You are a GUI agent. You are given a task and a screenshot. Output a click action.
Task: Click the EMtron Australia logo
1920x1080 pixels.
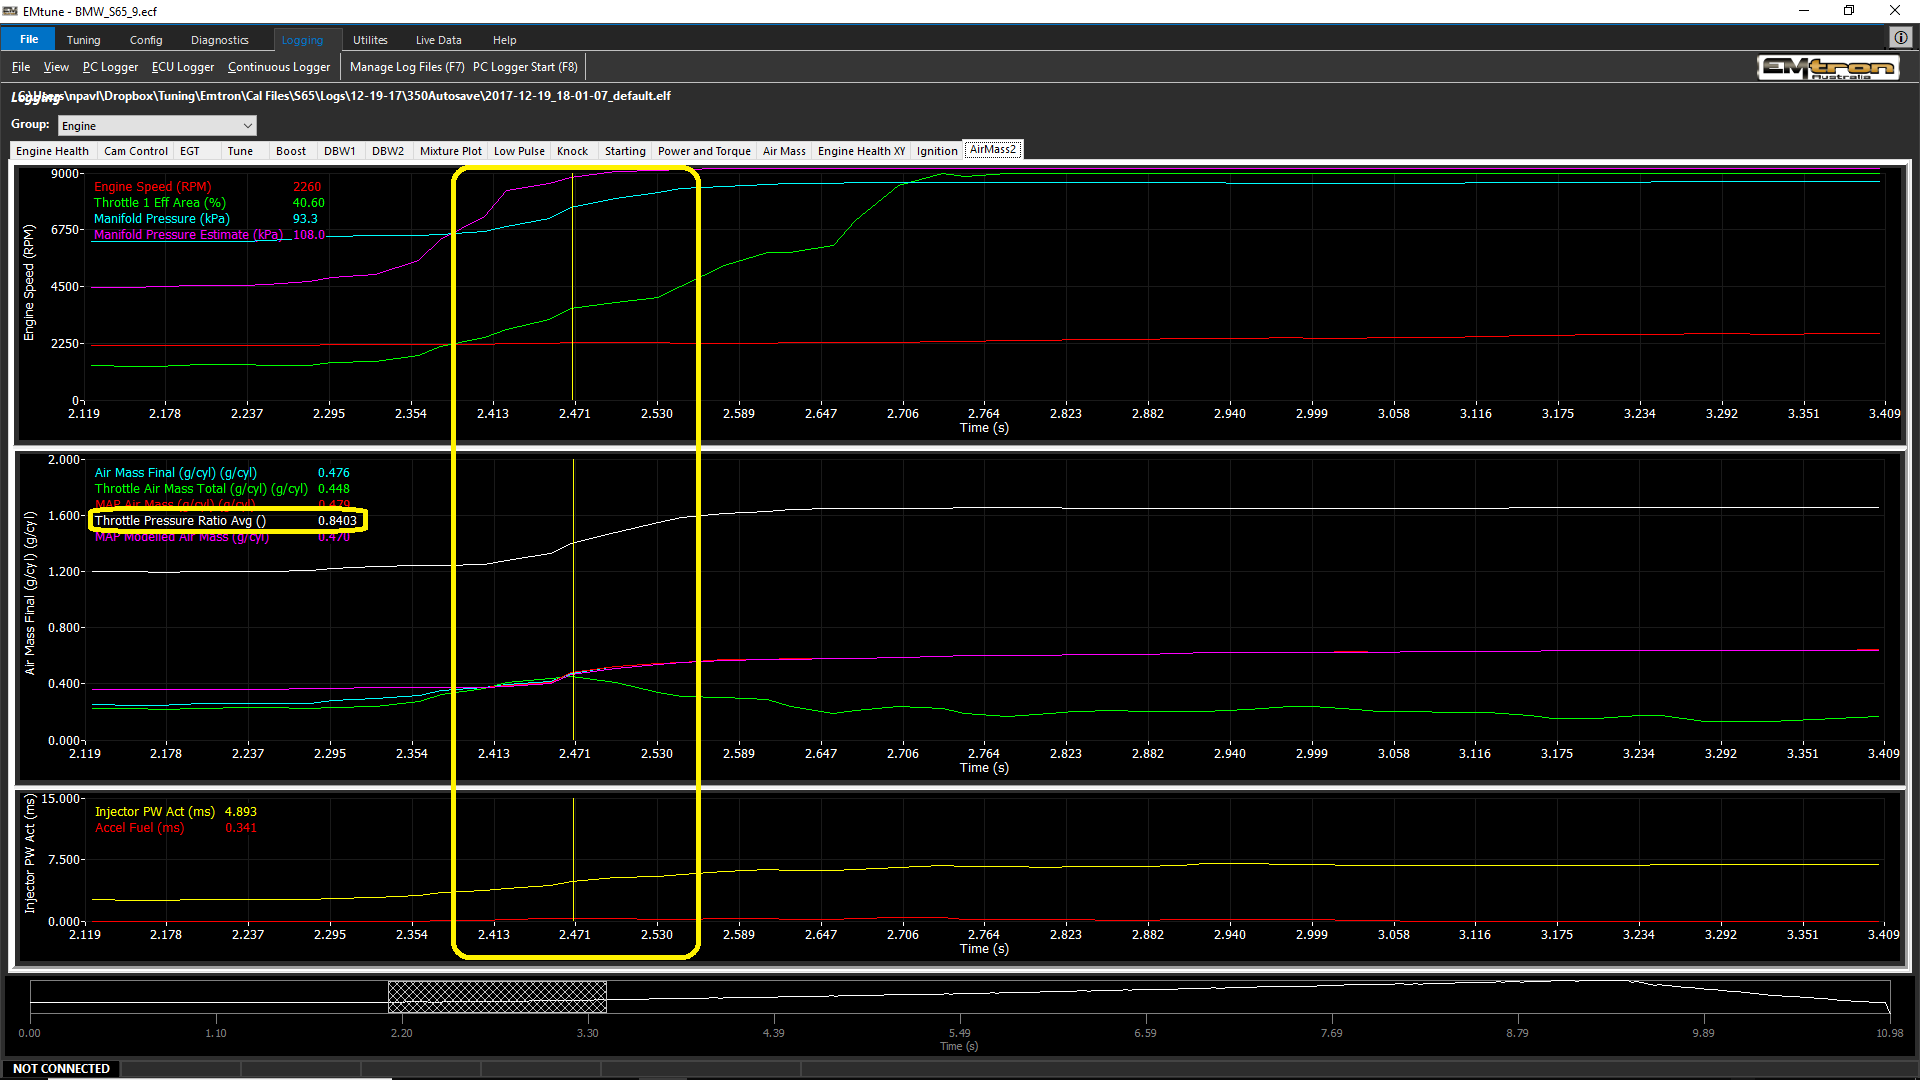pyautogui.click(x=1828, y=68)
